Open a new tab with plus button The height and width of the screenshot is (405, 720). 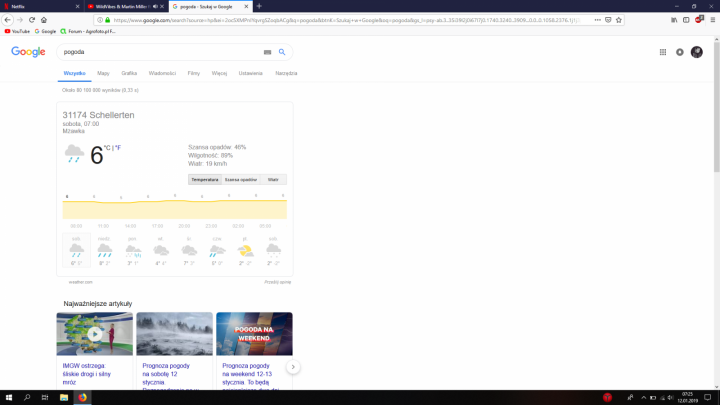pos(259,6)
